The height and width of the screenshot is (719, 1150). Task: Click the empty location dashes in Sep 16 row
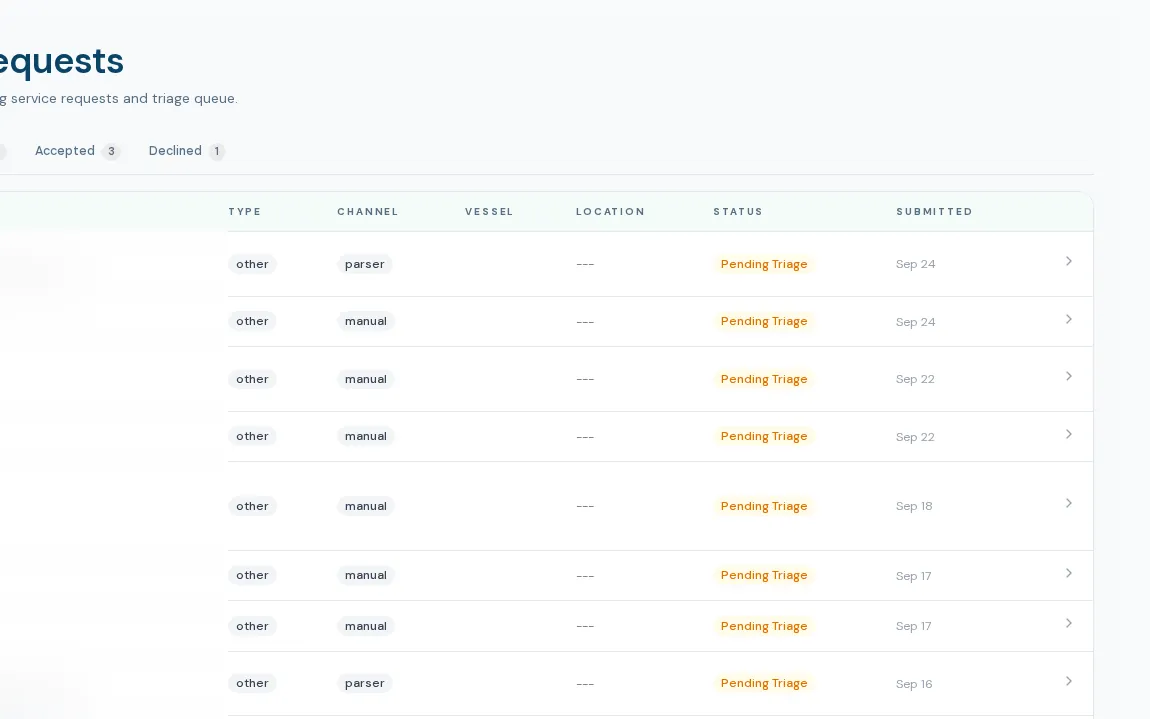click(585, 684)
